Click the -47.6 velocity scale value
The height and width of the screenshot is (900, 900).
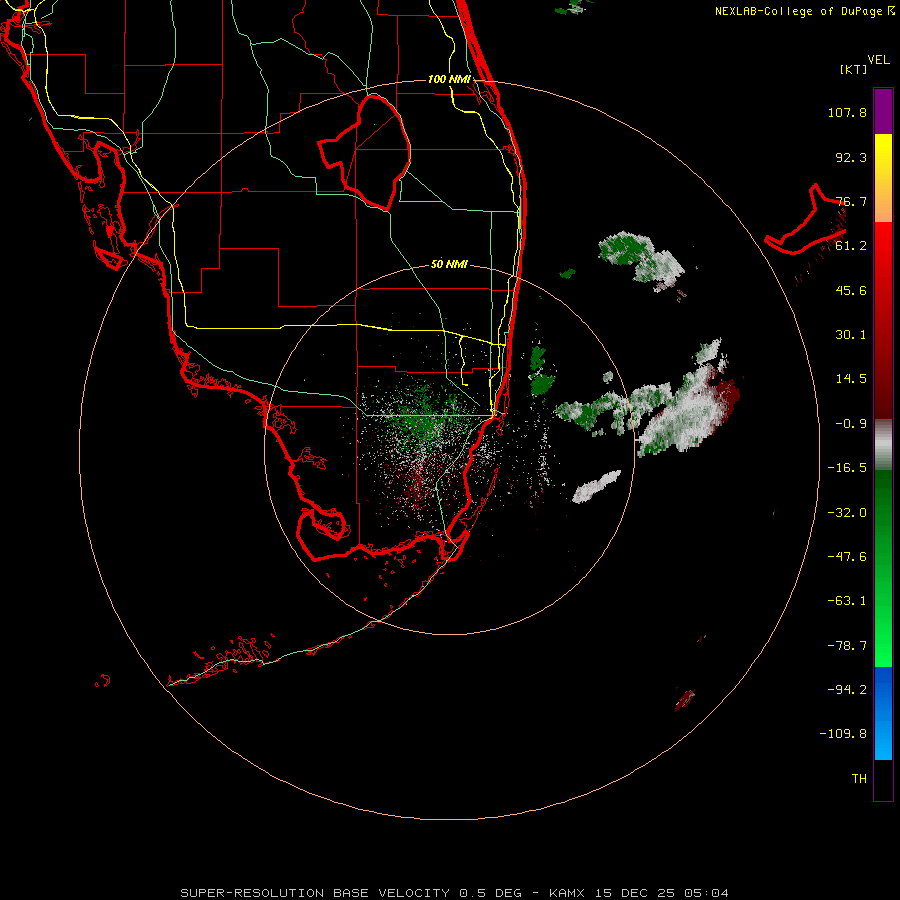click(847, 557)
